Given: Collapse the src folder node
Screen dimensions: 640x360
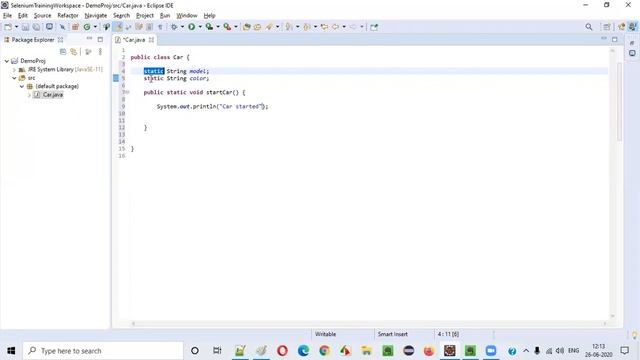Looking at the screenshot, I should click(x=15, y=78).
